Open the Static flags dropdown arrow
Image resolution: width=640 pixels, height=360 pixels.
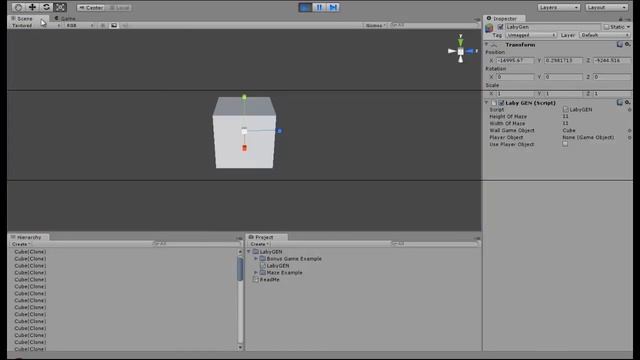(628, 27)
